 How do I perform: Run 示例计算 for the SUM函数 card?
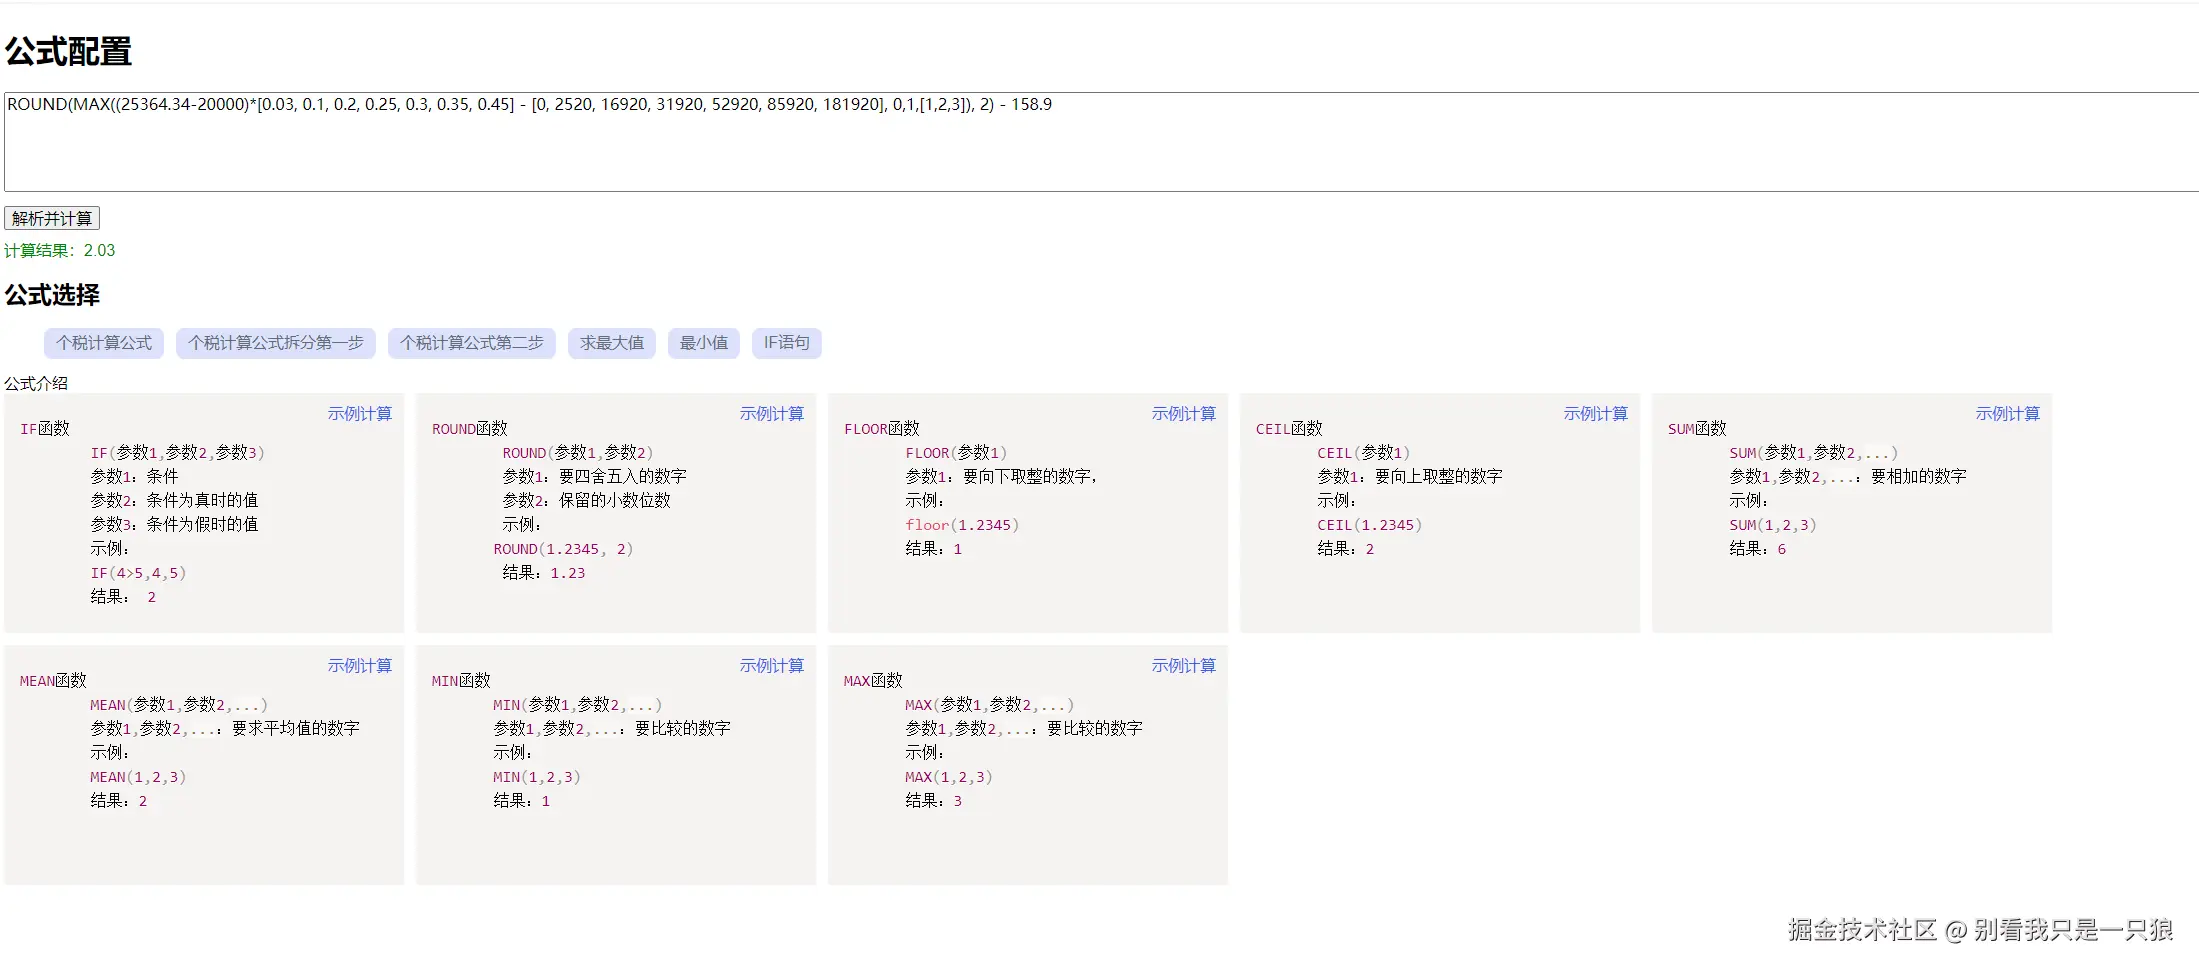[2007, 413]
